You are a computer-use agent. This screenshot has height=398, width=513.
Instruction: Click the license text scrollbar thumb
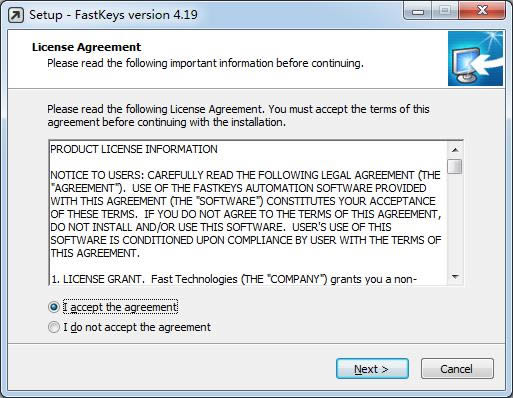coord(455,166)
